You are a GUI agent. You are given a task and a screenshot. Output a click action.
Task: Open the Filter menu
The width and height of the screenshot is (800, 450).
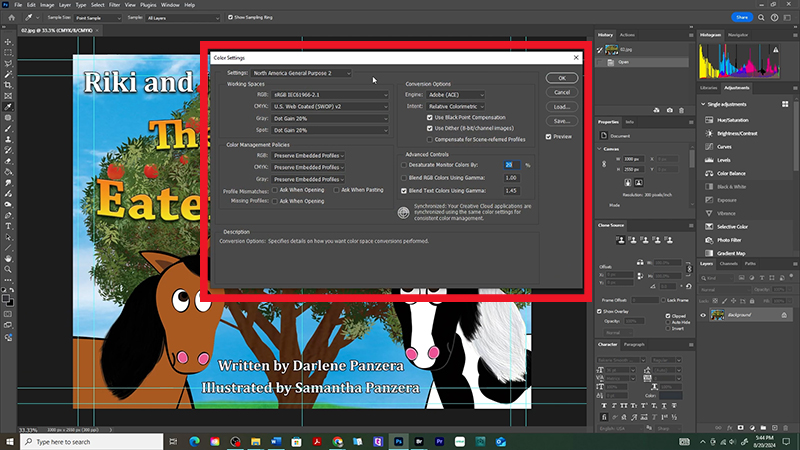(x=114, y=5)
